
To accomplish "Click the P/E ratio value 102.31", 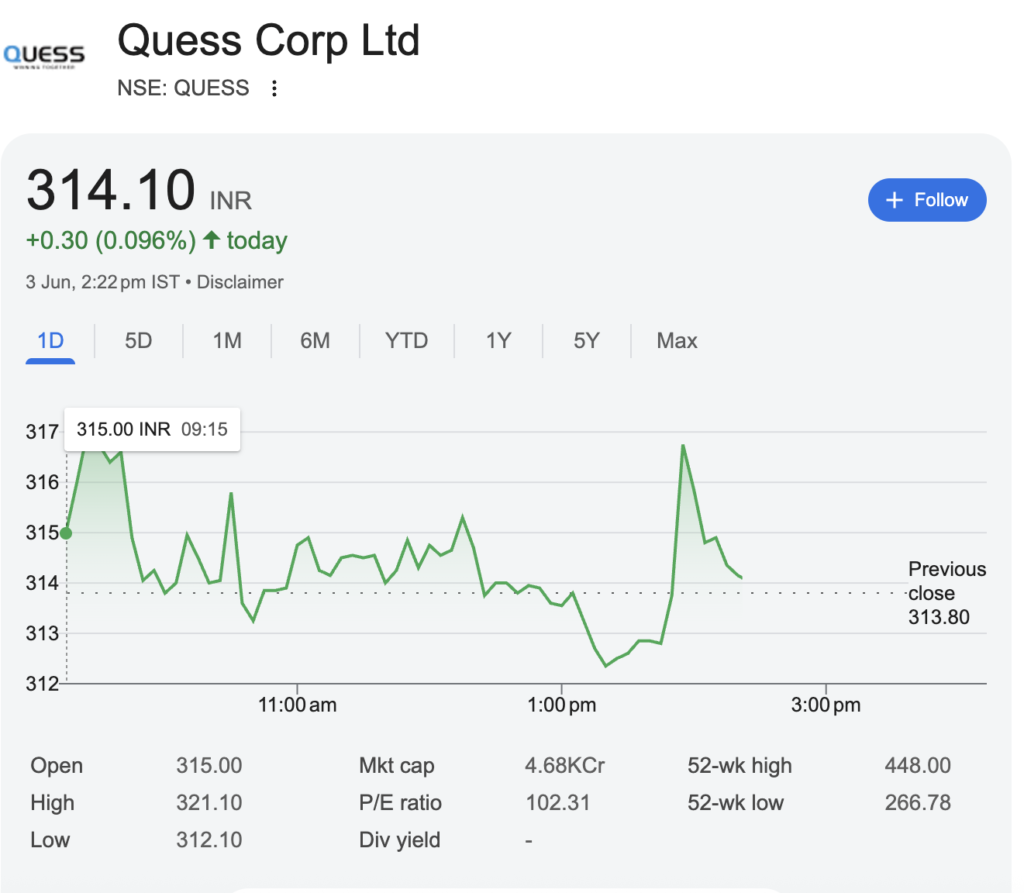I will pyautogui.click(x=558, y=803).
